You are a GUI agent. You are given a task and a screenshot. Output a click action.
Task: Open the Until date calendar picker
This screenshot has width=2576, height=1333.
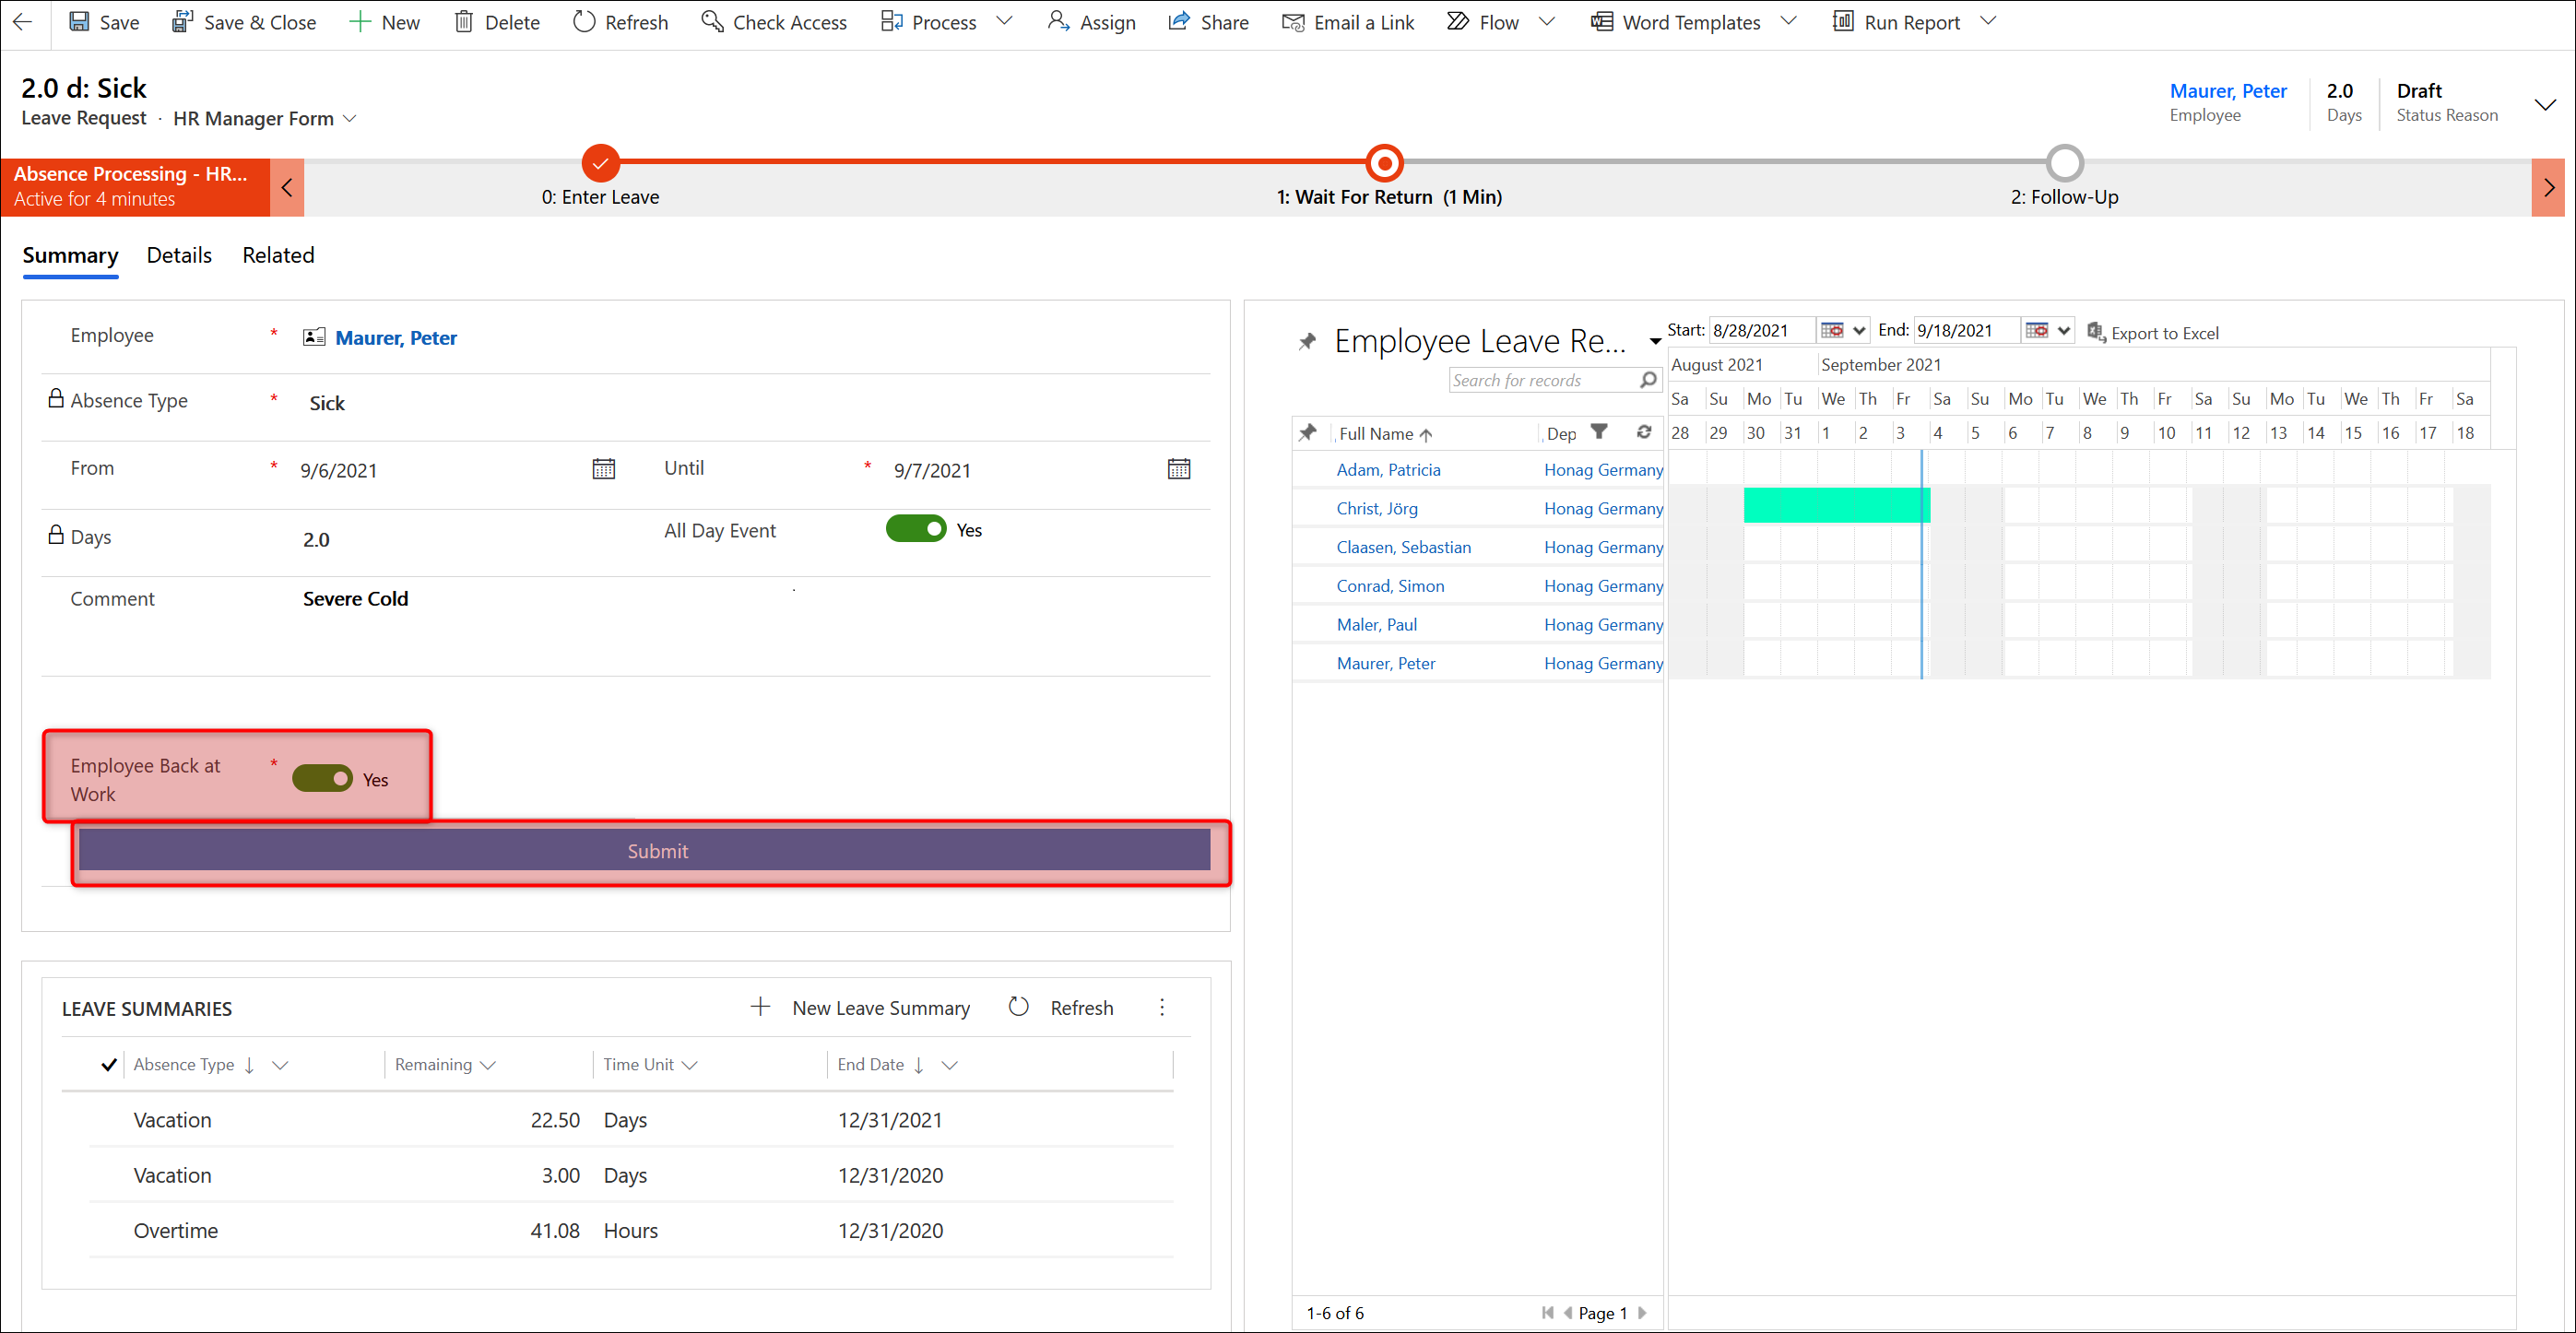point(1178,469)
